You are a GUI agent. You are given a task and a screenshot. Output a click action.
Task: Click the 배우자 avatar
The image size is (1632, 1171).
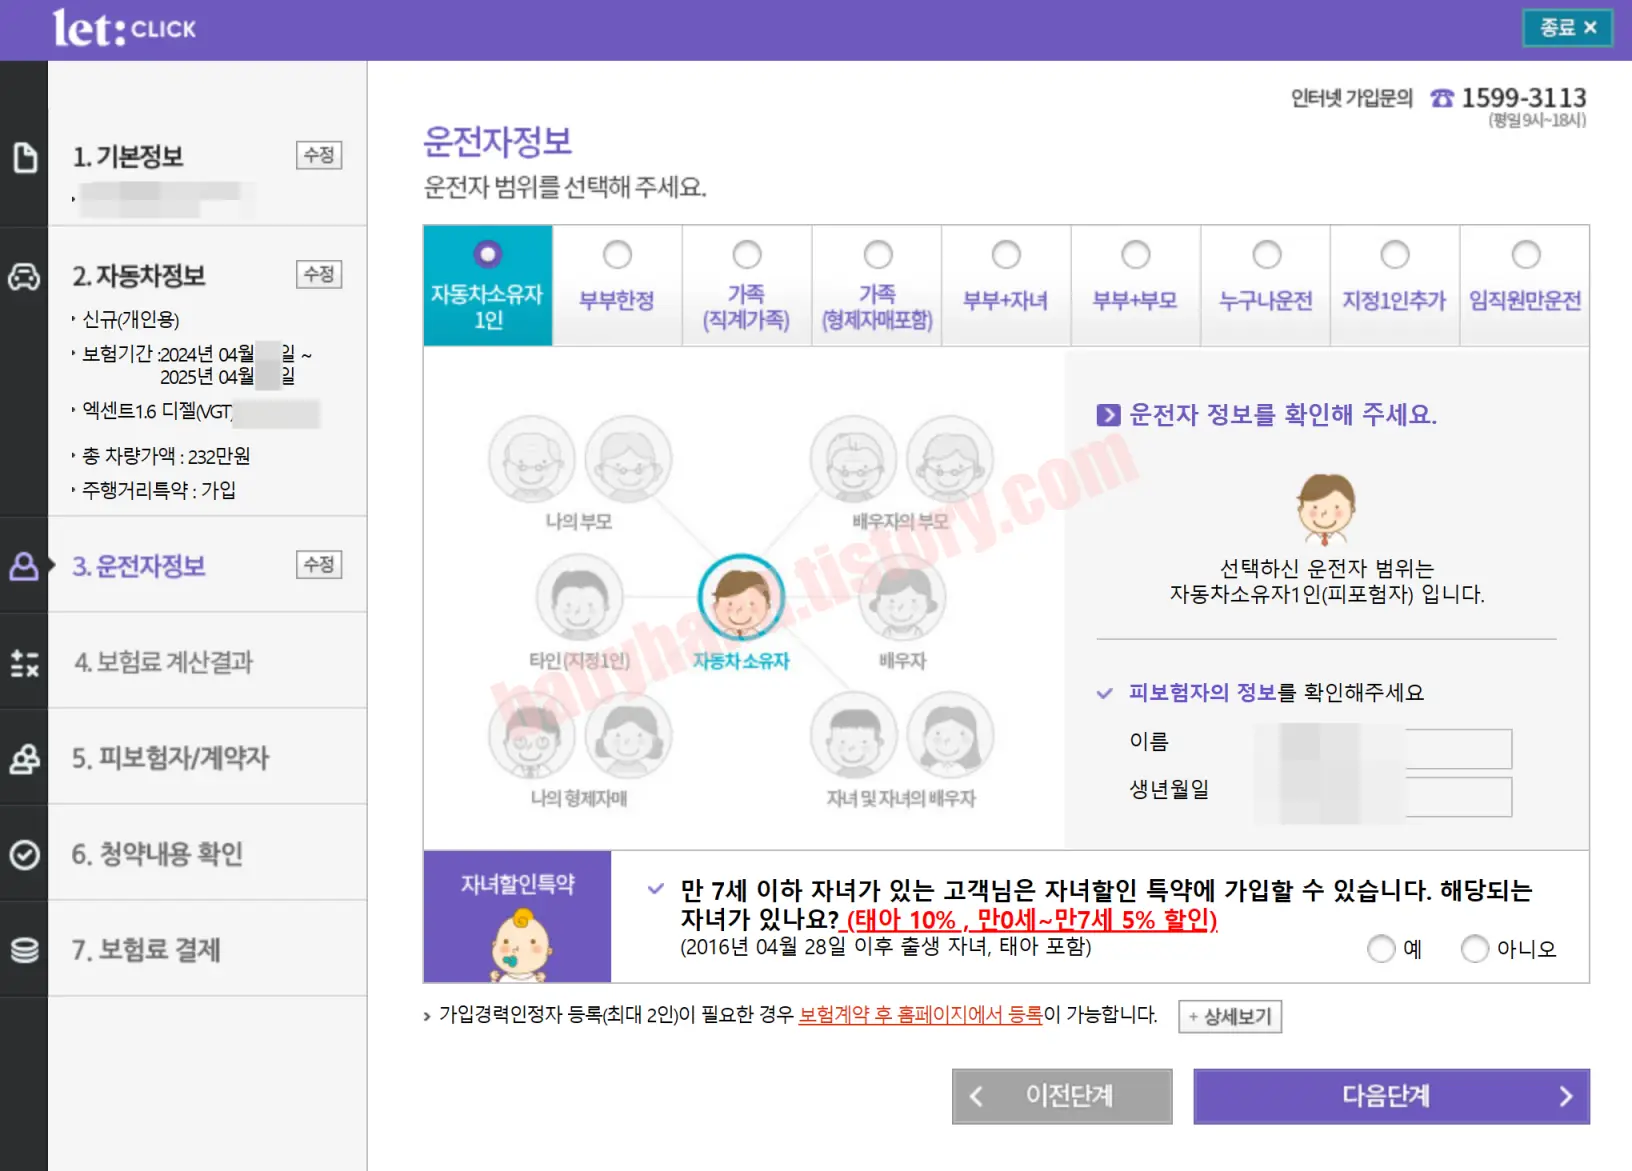(902, 598)
